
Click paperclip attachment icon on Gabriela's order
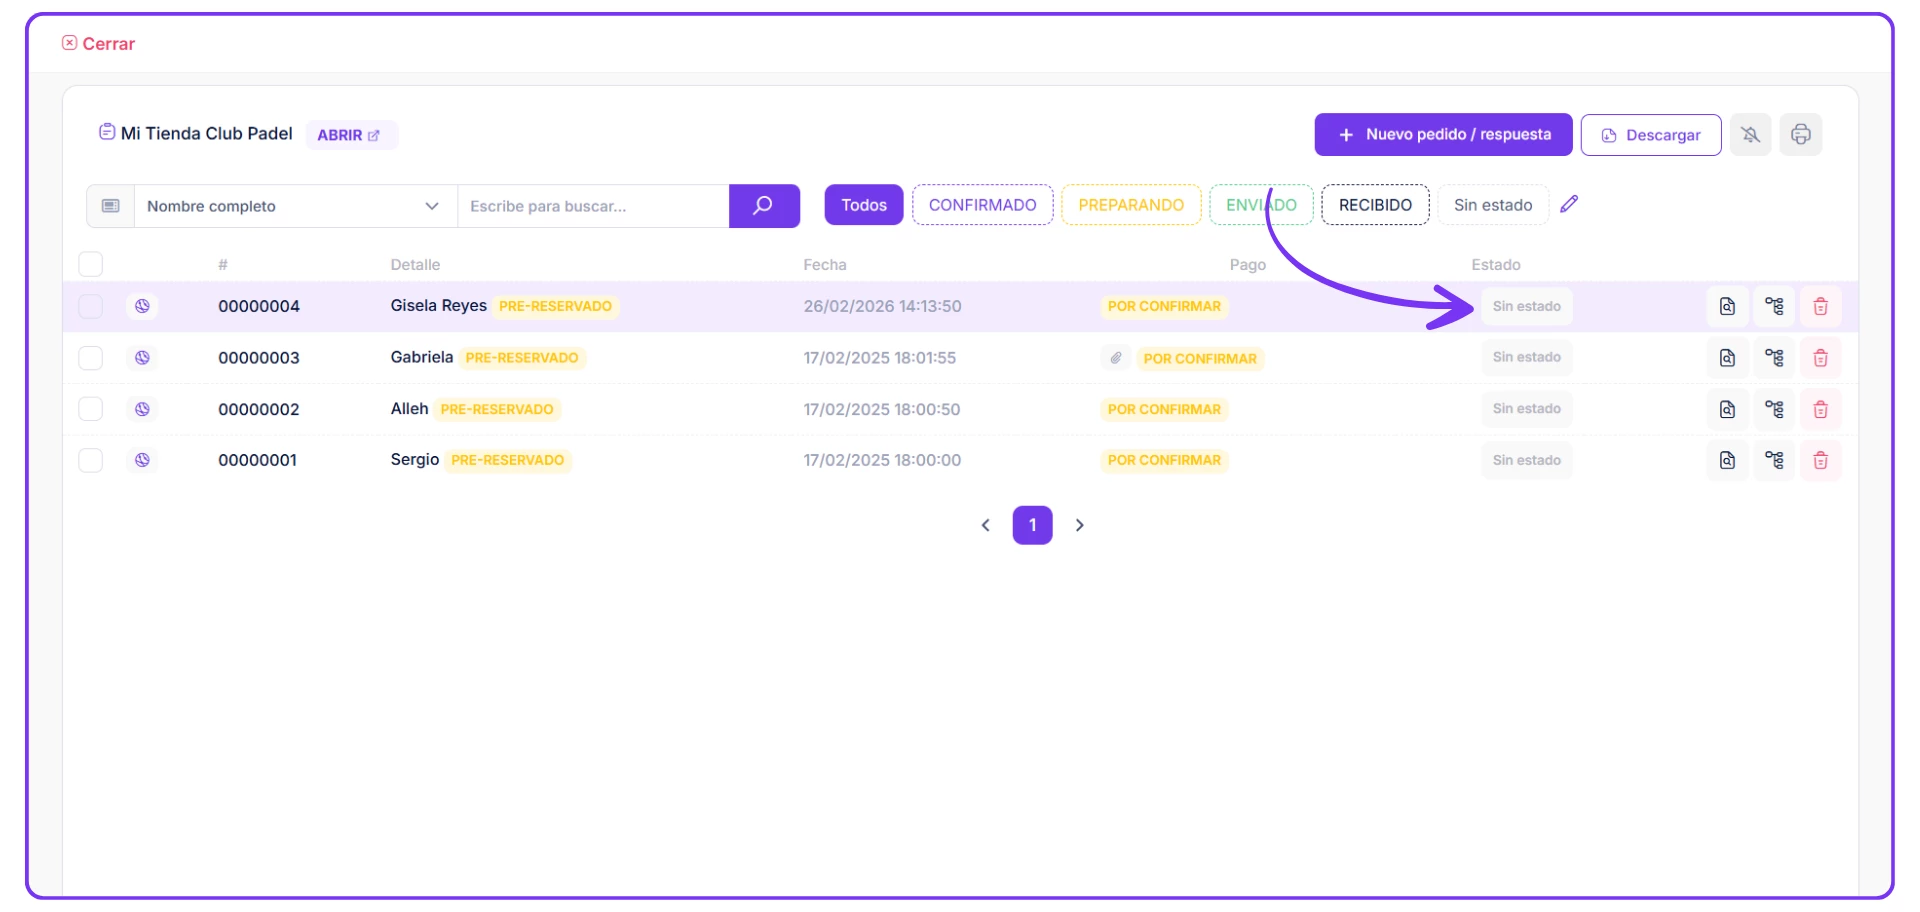point(1116,358)
